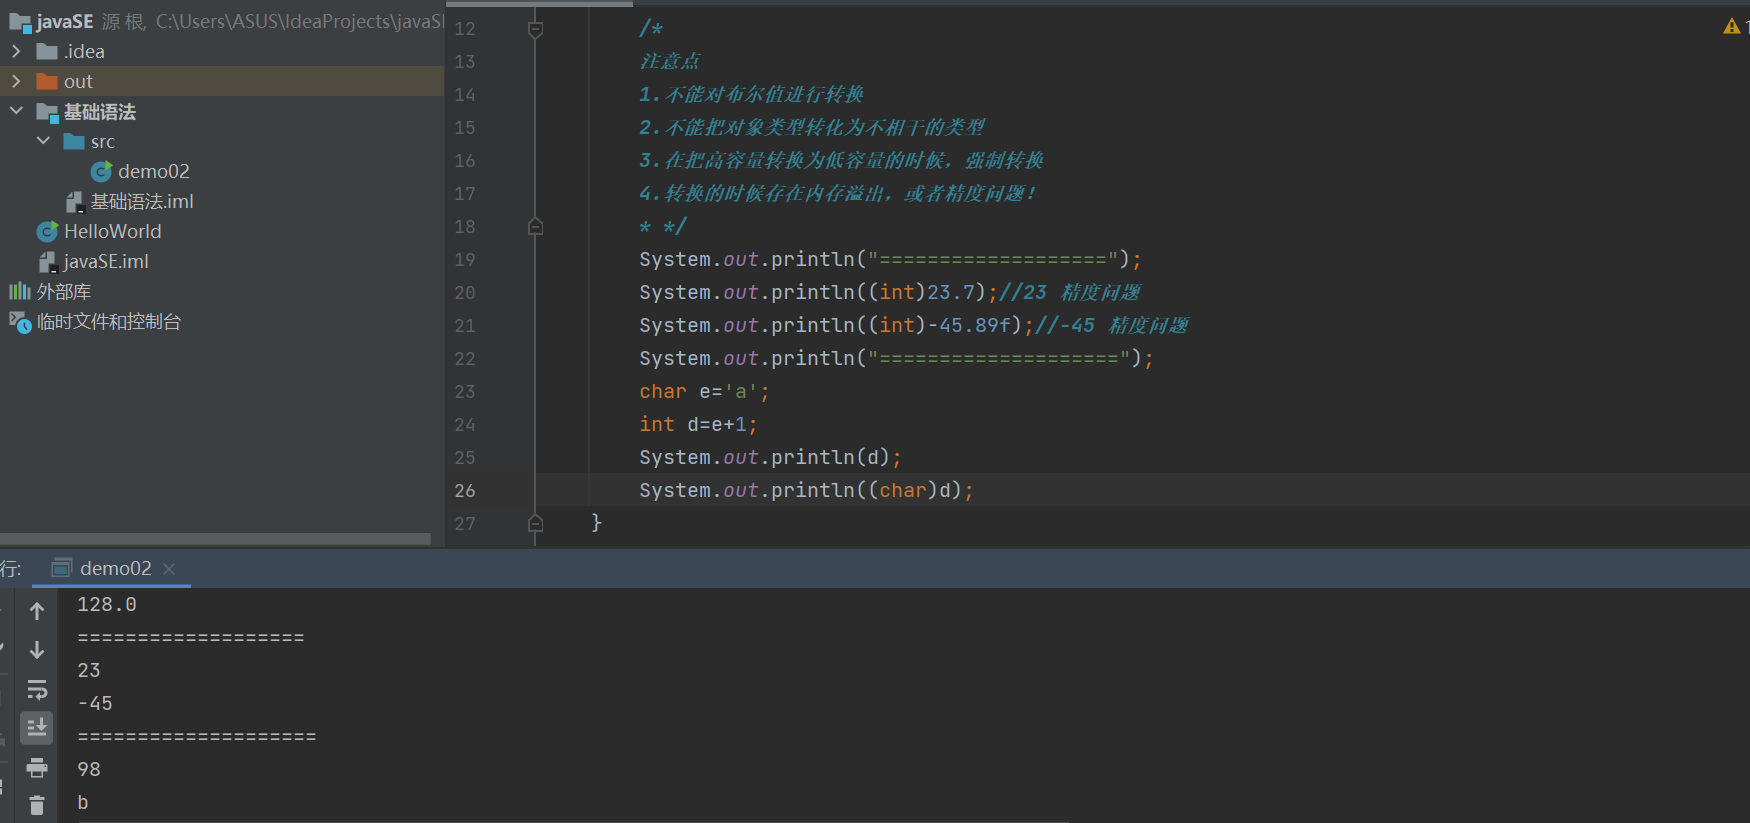
Task: Click the comment line starting with '3.在把高容量'
Action: [x=842, y=160]
